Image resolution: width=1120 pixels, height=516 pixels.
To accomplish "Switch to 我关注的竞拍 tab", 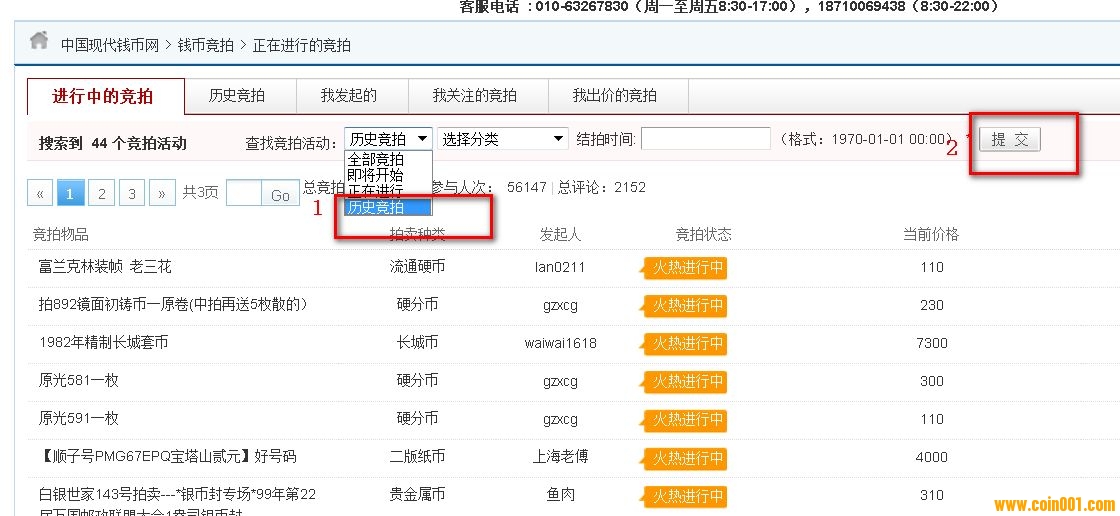I will (475, 96).
